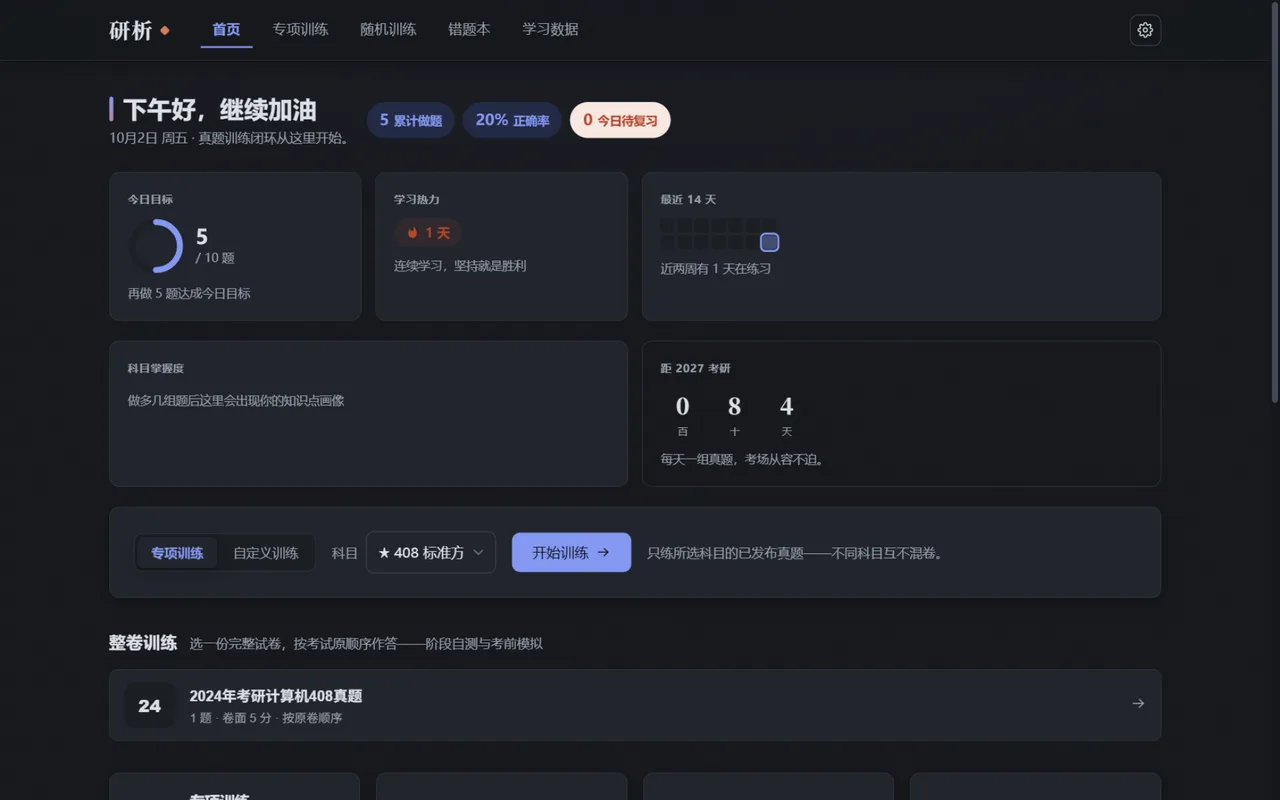Viewport: 1280px width, 800px height.
Task: Open the 错题本 tab
Action: [x=469, y=30]
